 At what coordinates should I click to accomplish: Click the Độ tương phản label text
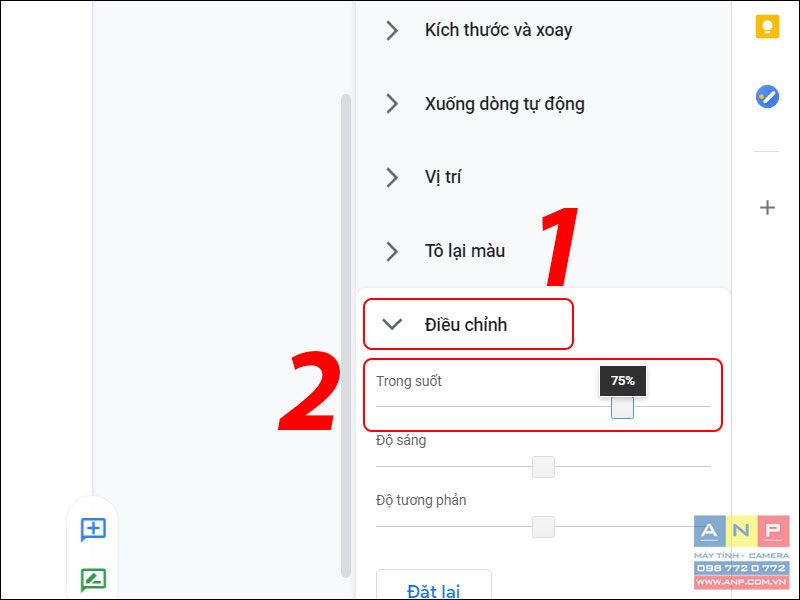tap(421, 500)
